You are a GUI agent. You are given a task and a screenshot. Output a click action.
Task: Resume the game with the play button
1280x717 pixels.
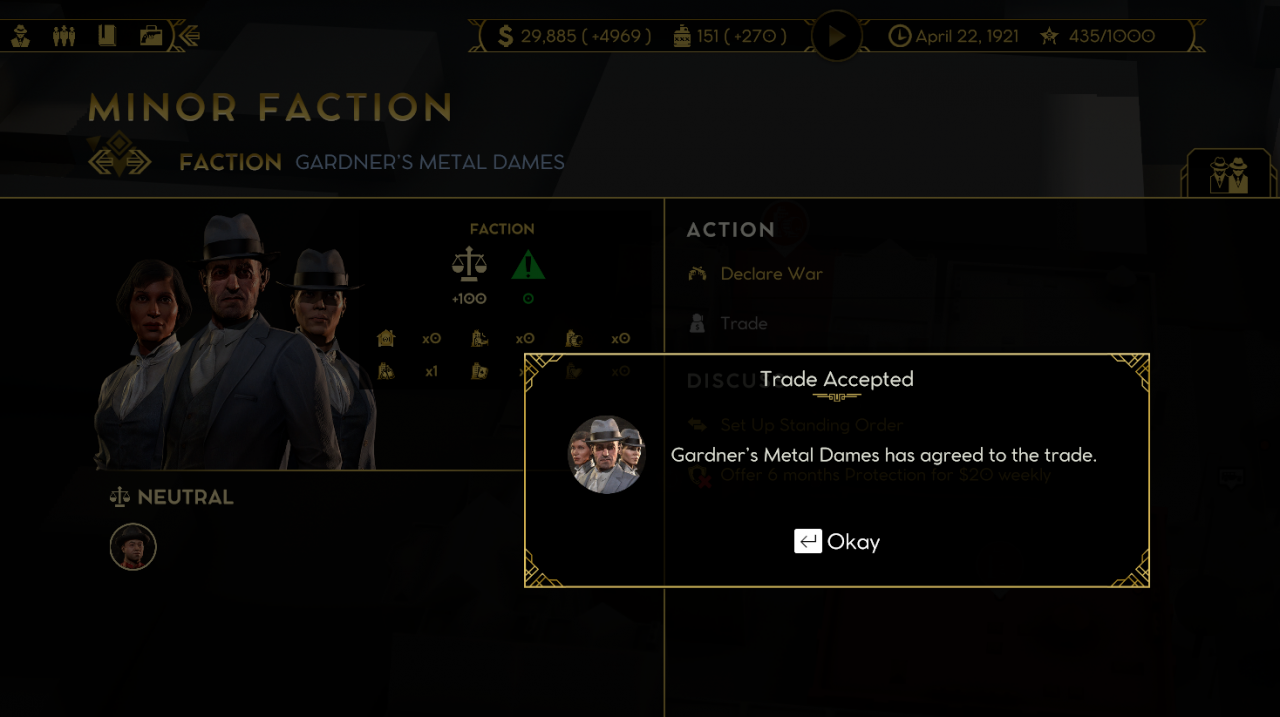click(836, 36)
